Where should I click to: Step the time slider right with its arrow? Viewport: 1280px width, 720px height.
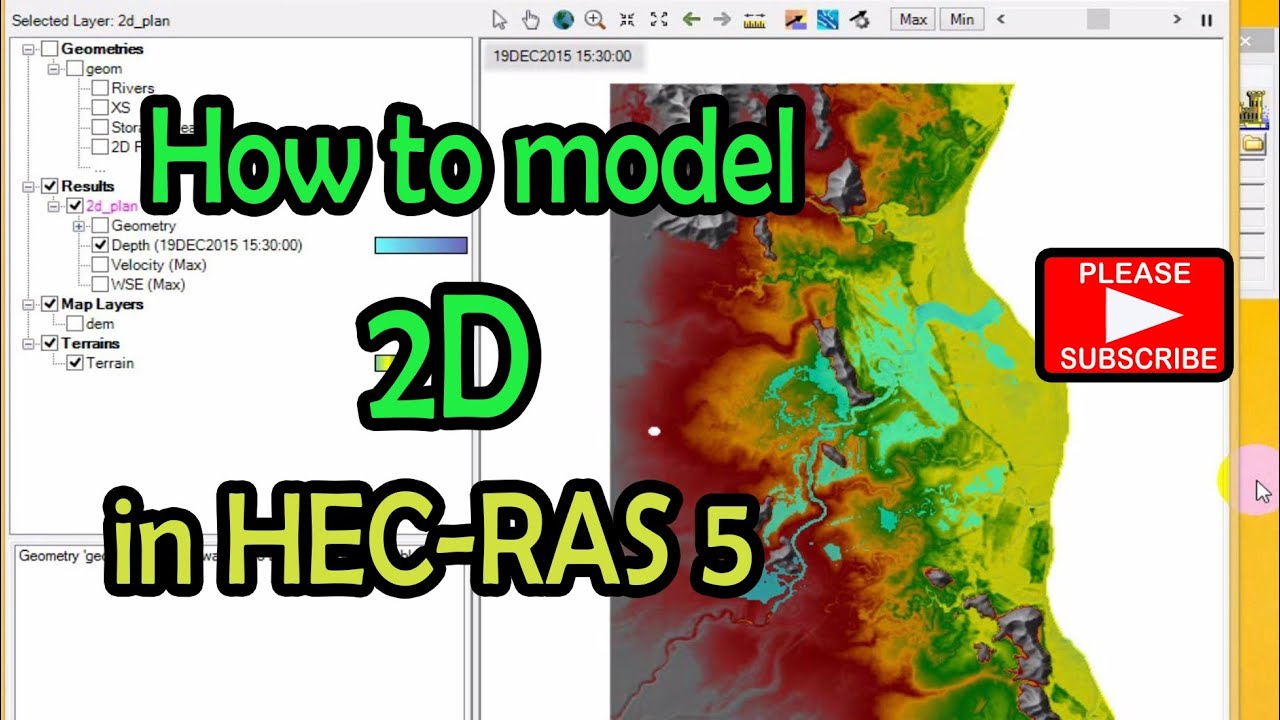tap(1177, 19)
